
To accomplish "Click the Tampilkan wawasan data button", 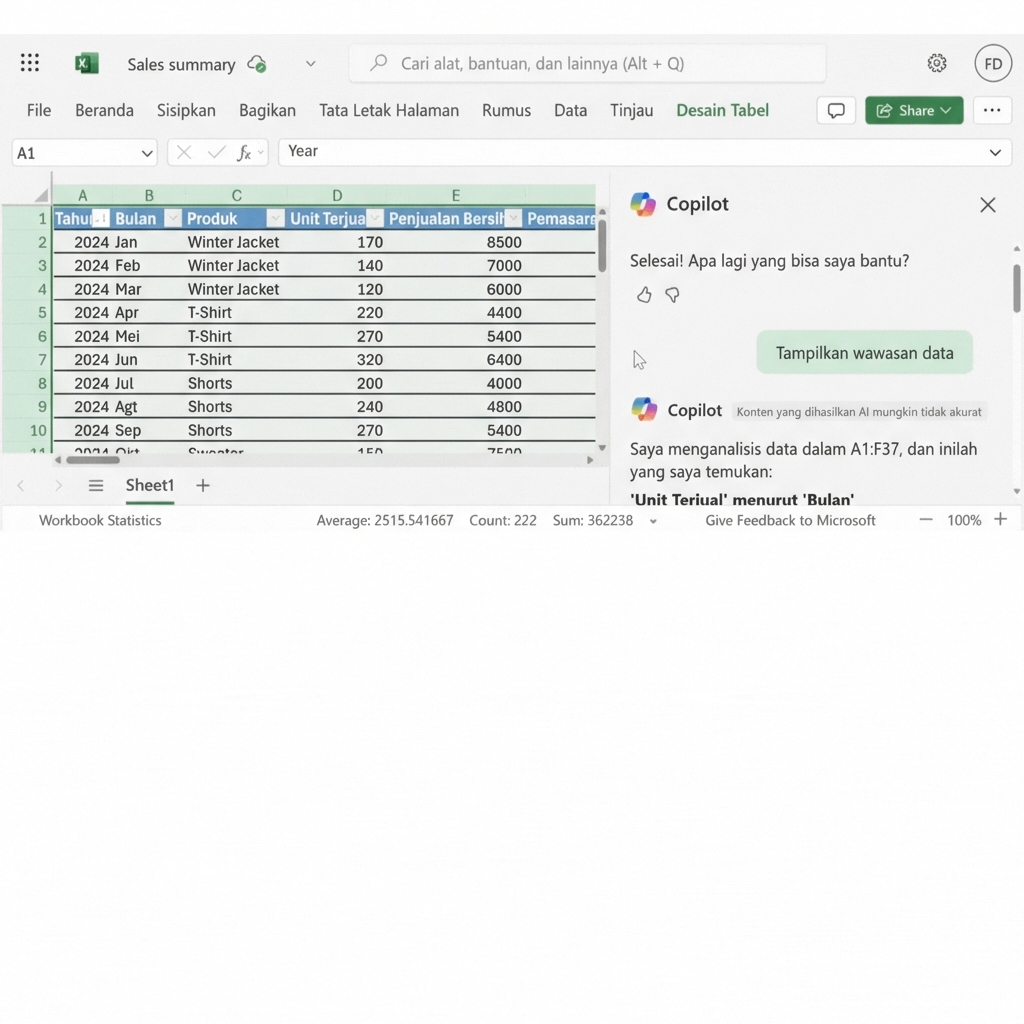I will point(864,352).
